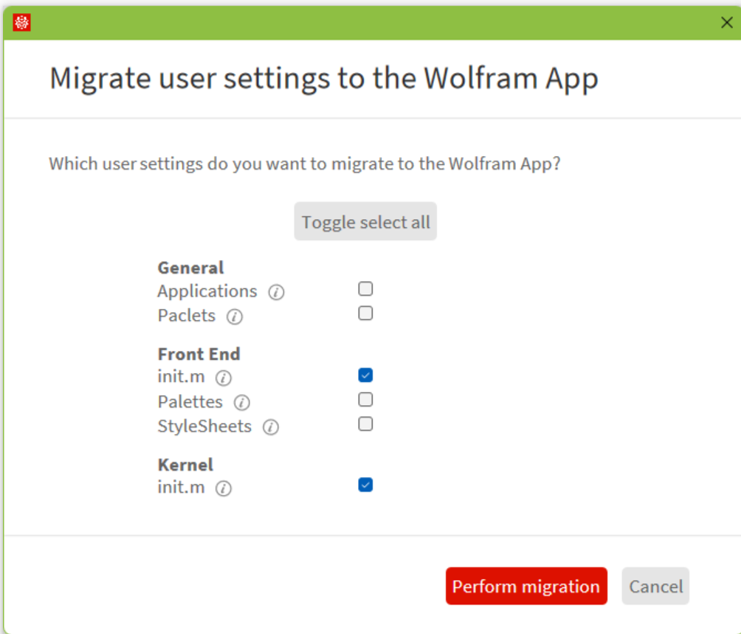The width and height of the screenshot is (741, 634).
Task: Start migration with Perform migration button
Action: [526, 586]
